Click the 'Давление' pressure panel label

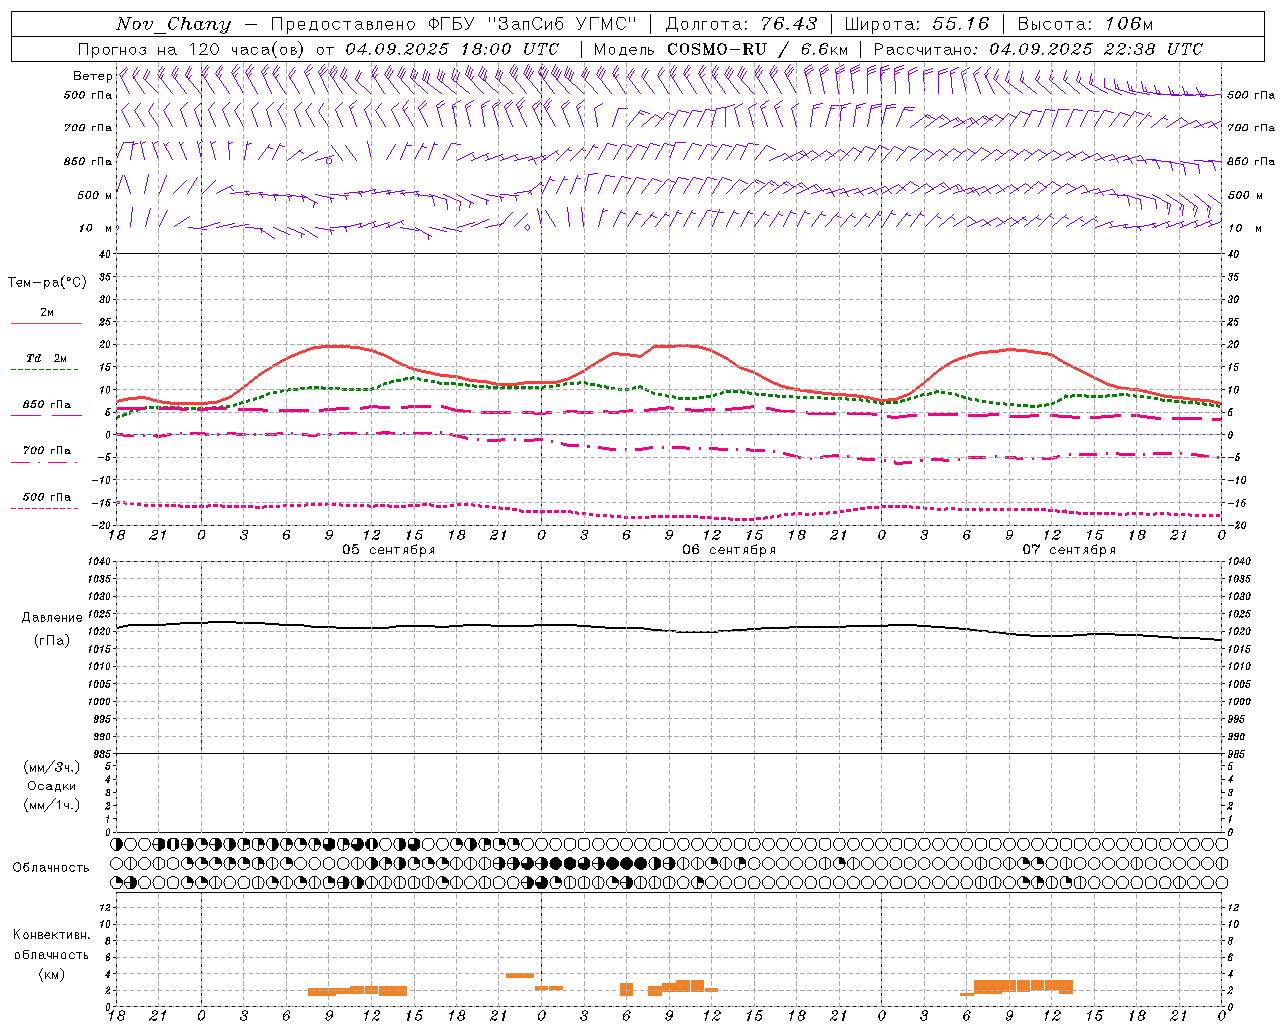pyautogui.click(x=52, y=618)
